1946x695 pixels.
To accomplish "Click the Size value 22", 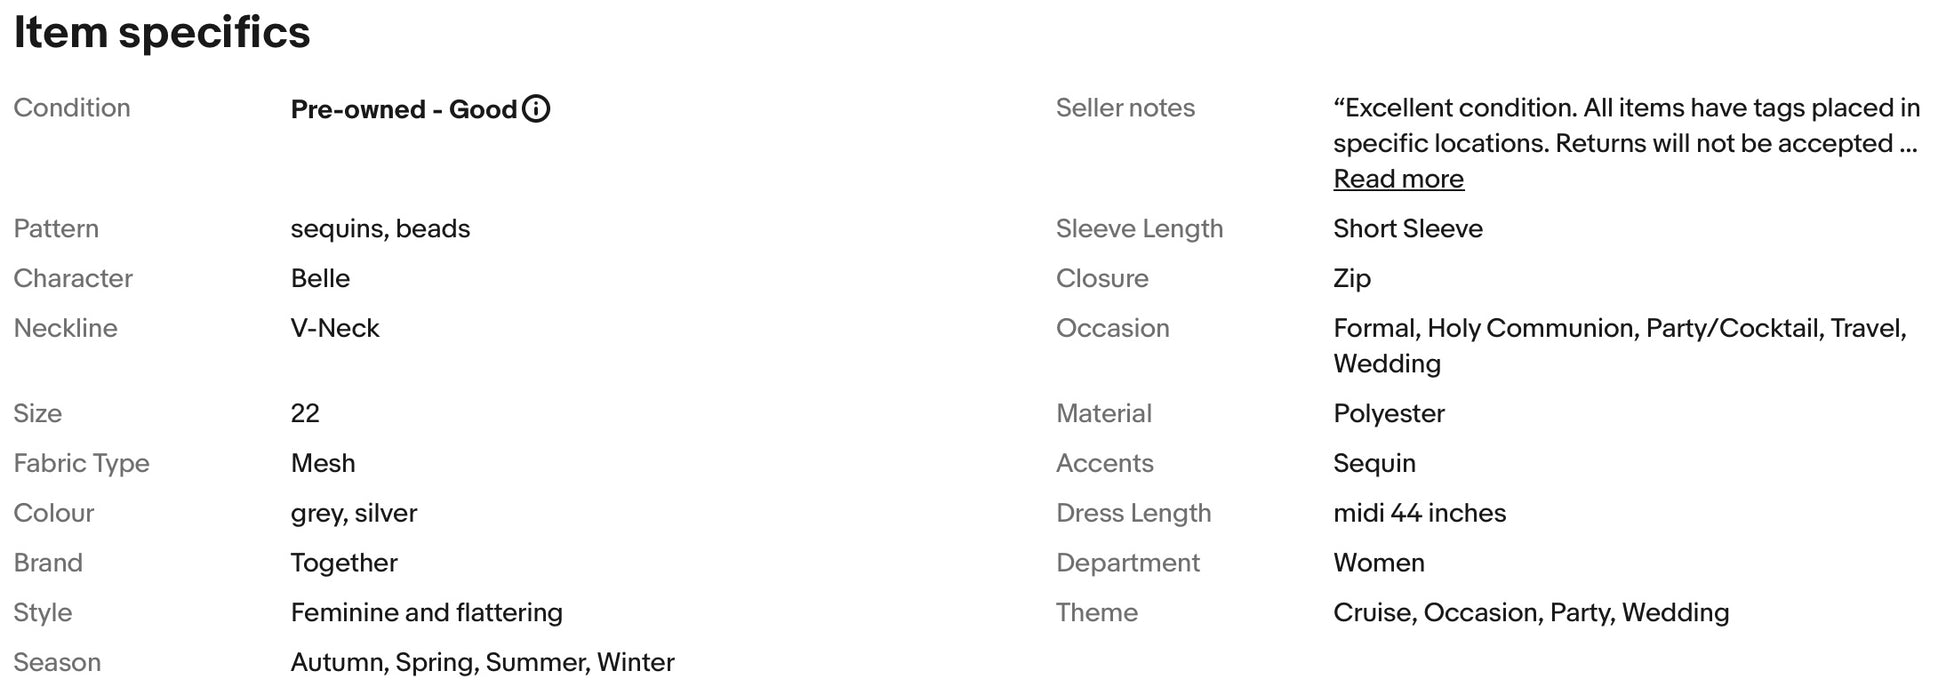I will pos(305,413).
